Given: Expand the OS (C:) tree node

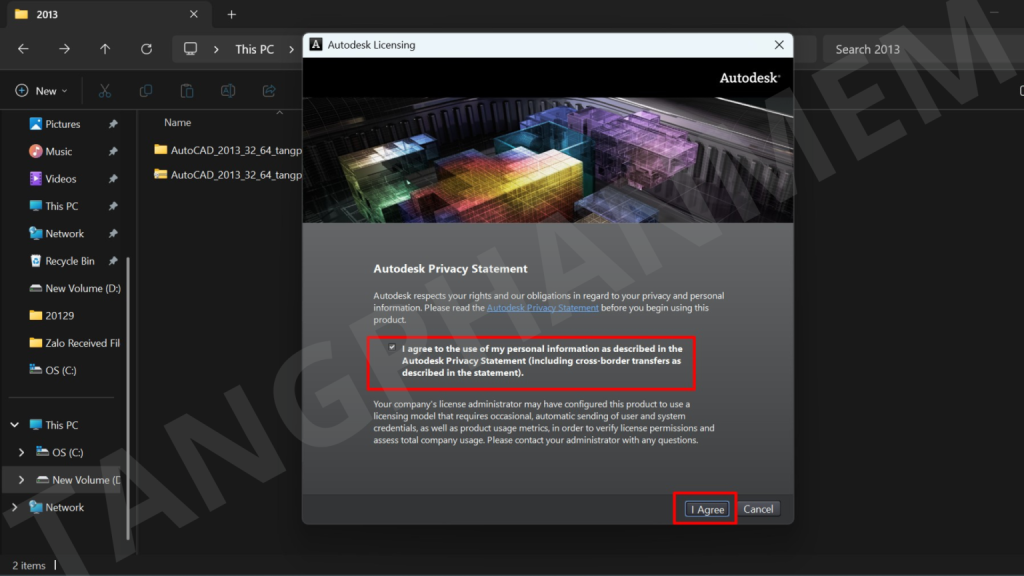Looking at the screenshot, I should coord(22,453).
